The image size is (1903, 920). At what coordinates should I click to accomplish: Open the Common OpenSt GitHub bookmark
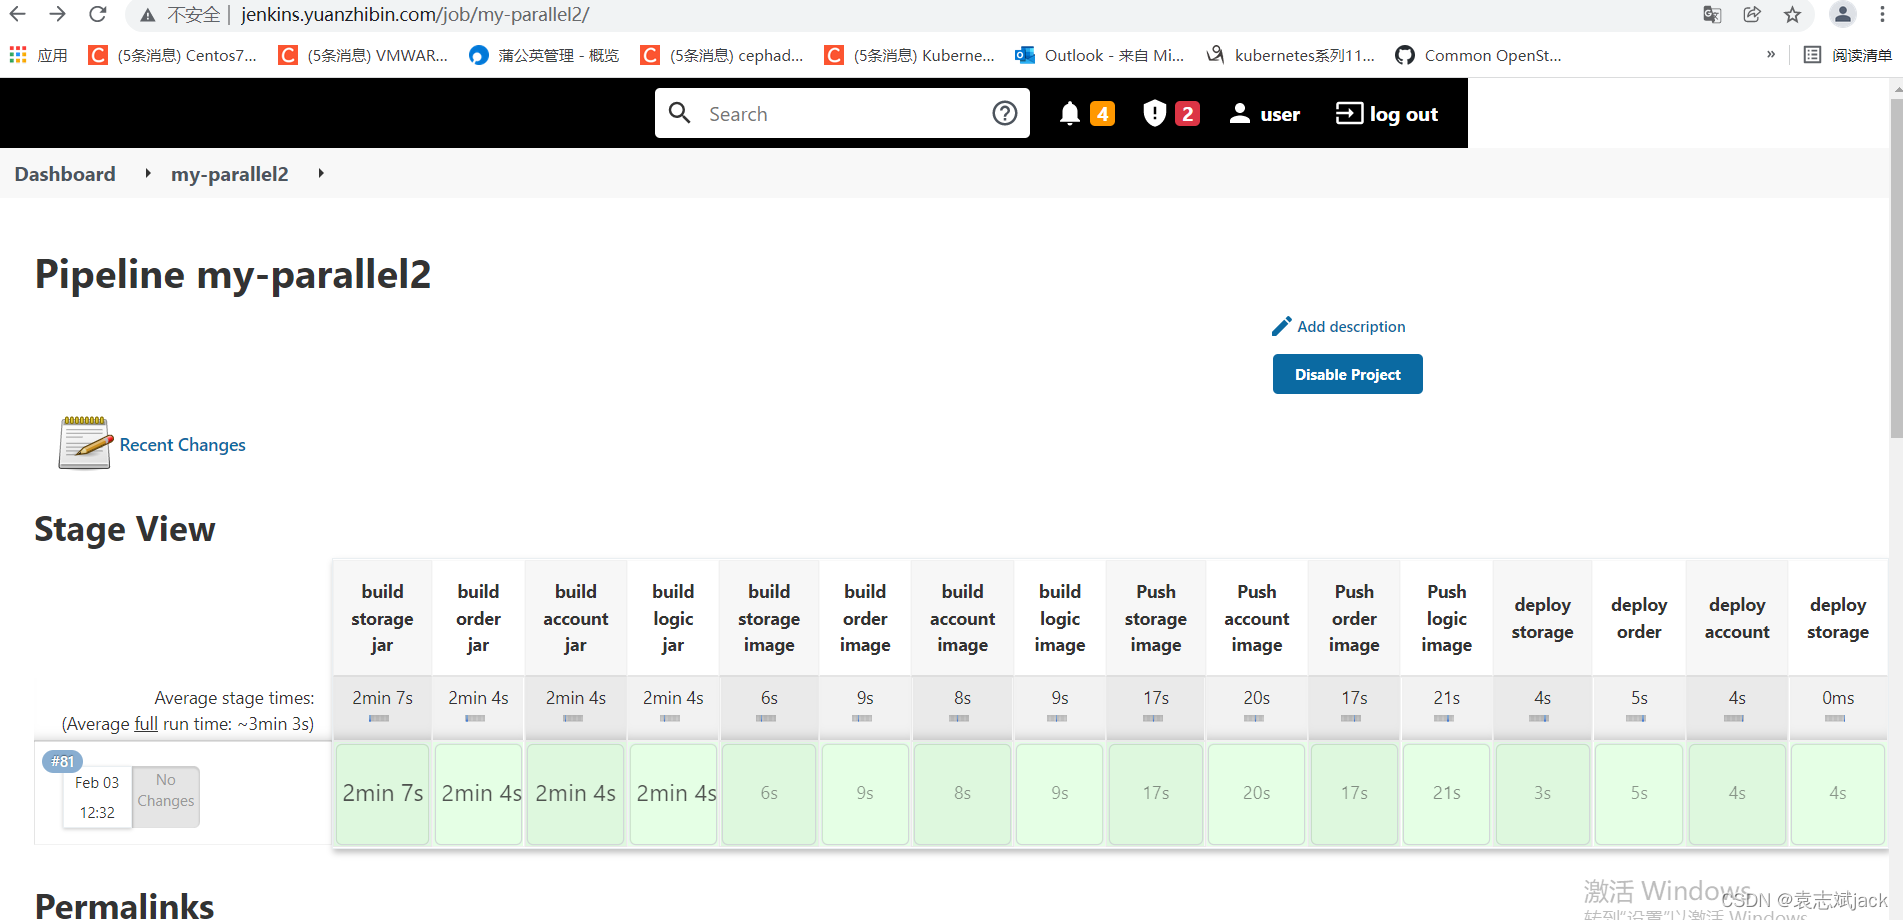1479,55
